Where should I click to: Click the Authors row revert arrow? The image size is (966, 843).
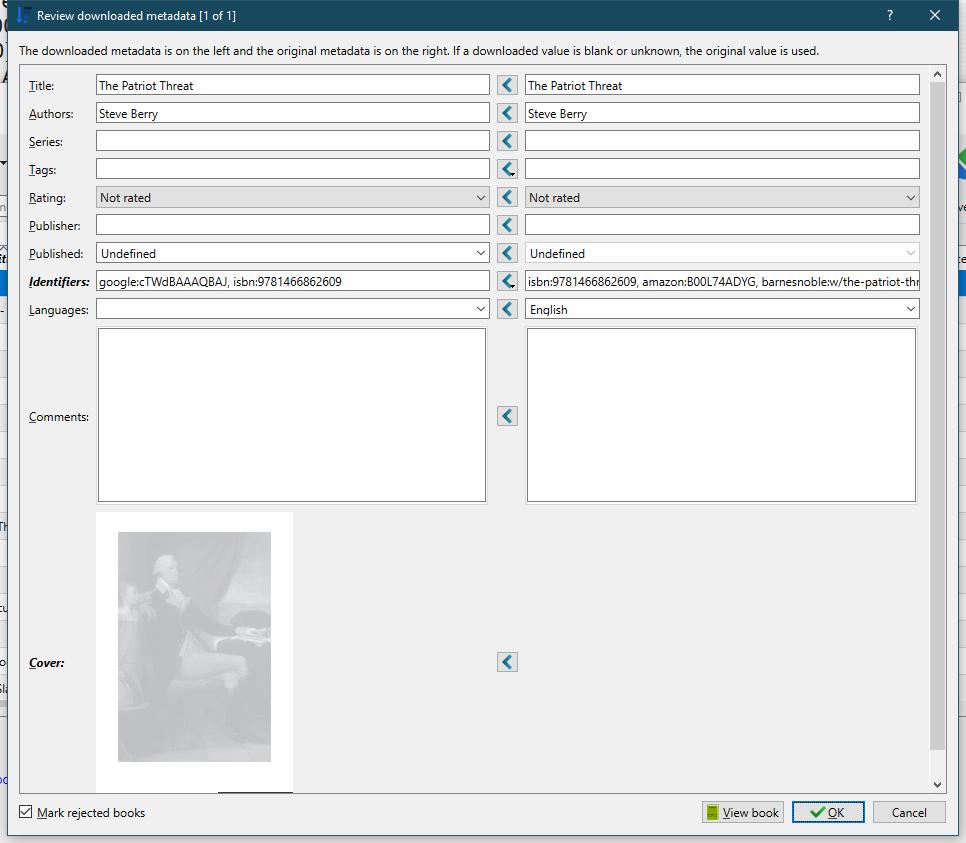[507, 113]
